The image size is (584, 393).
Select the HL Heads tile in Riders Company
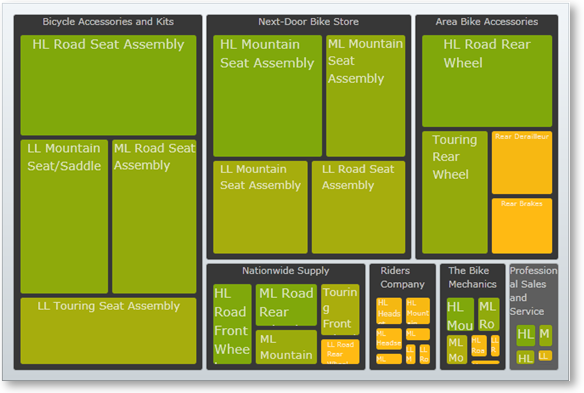pos(389,311)
